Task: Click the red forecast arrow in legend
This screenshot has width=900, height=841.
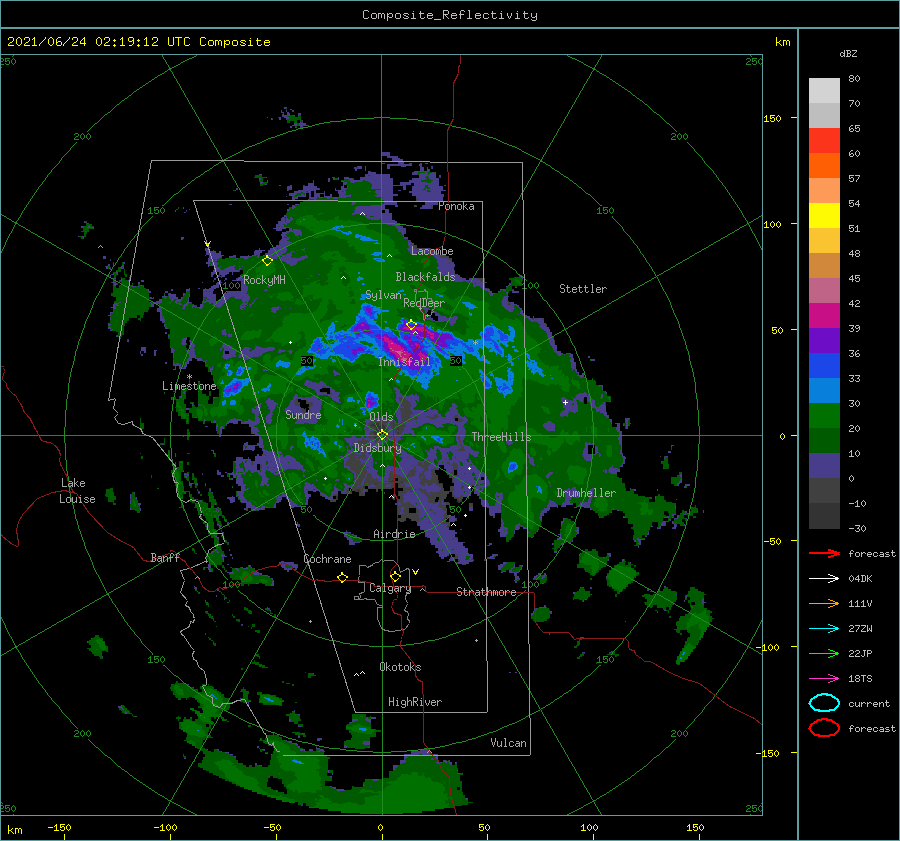Action: (x=824, y=553)
